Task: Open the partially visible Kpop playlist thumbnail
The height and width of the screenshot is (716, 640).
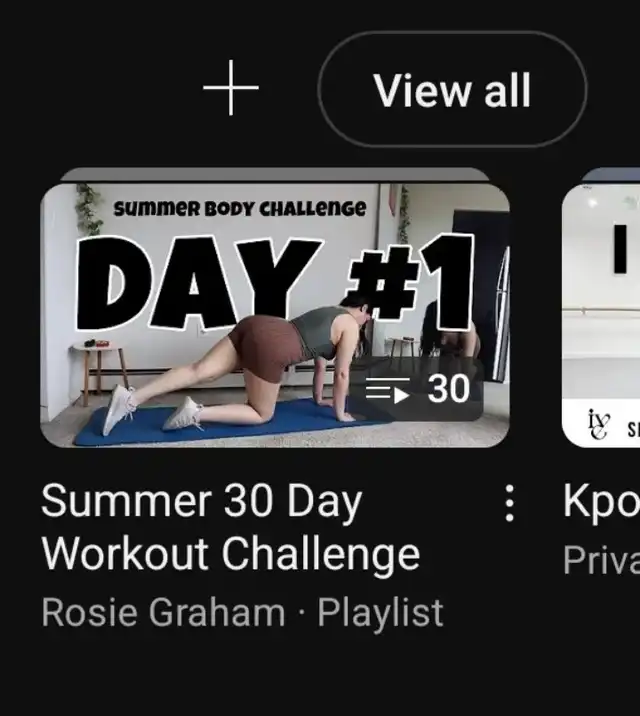Action: click(601, 315)
